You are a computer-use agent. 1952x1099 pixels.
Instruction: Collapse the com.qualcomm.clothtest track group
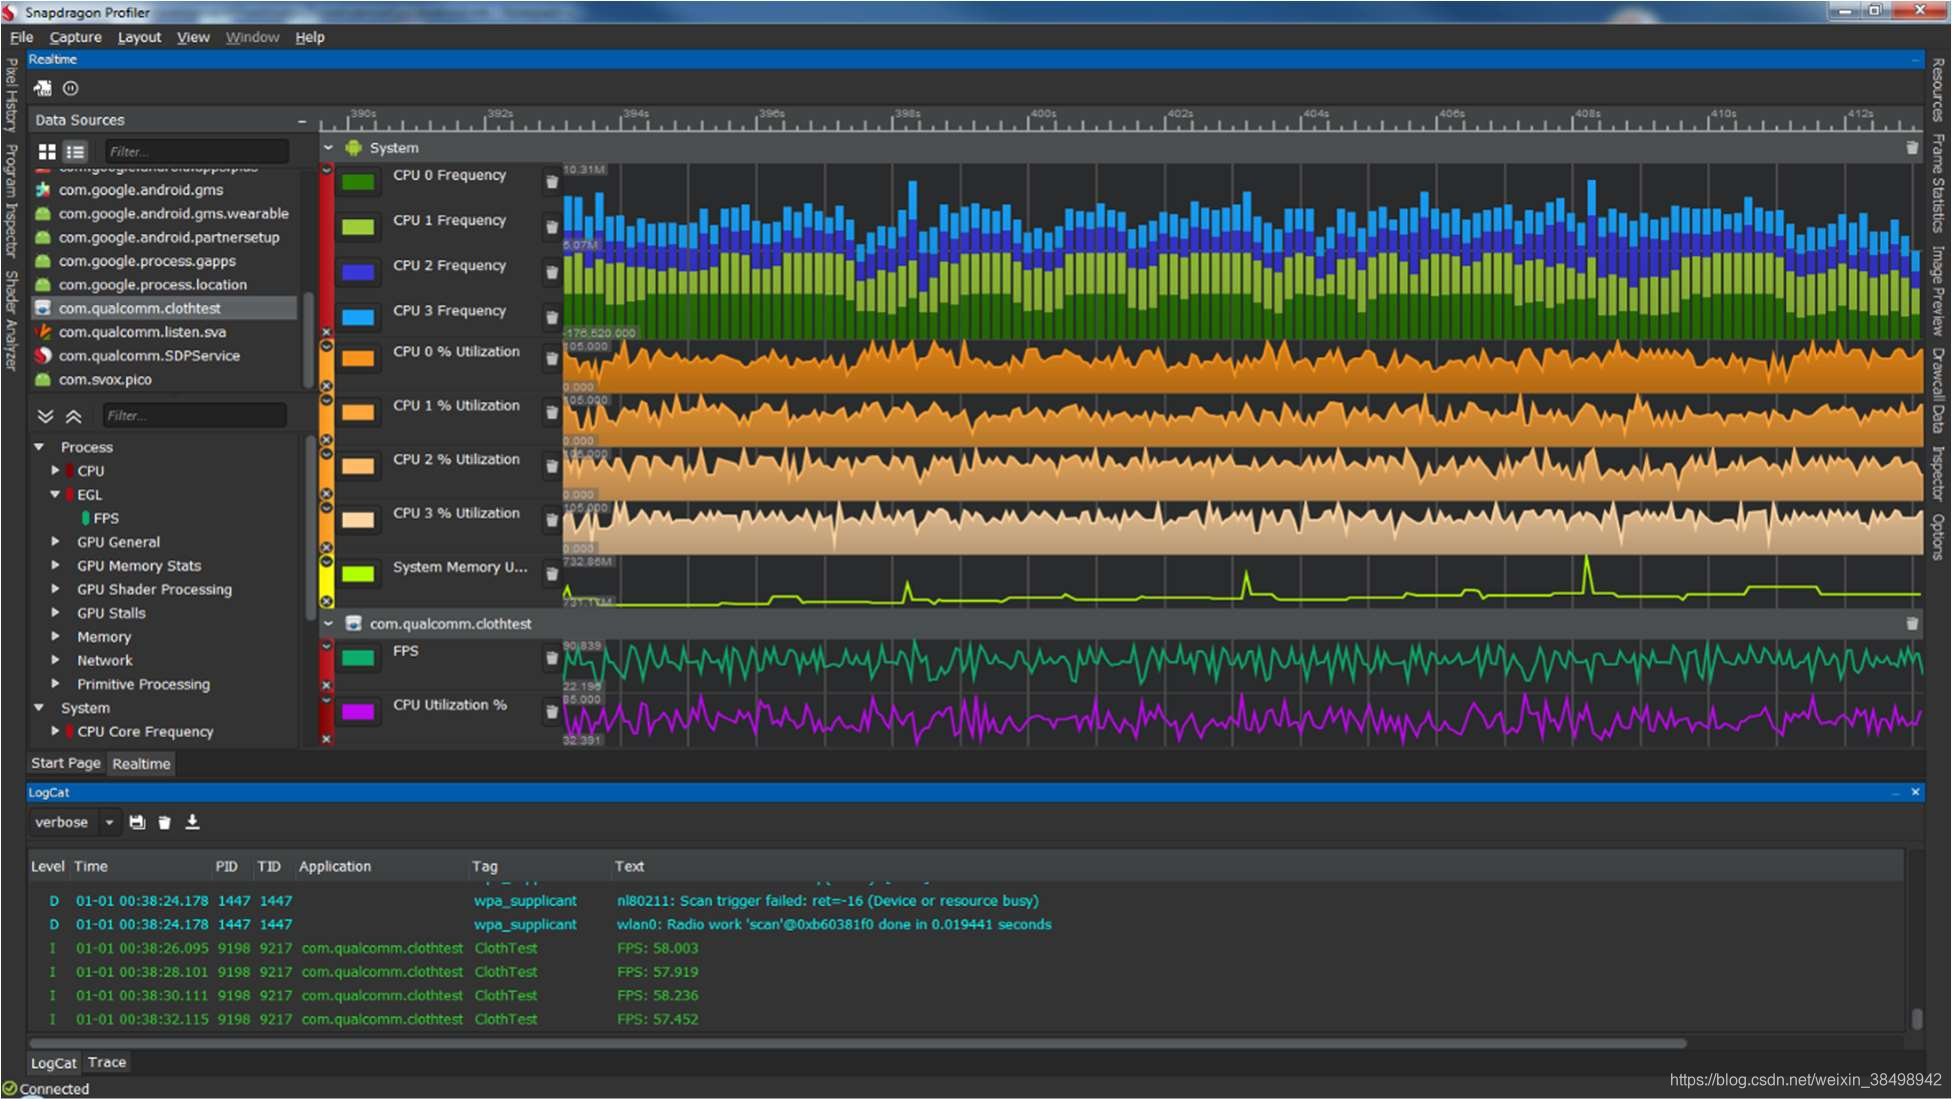(328, 624)
